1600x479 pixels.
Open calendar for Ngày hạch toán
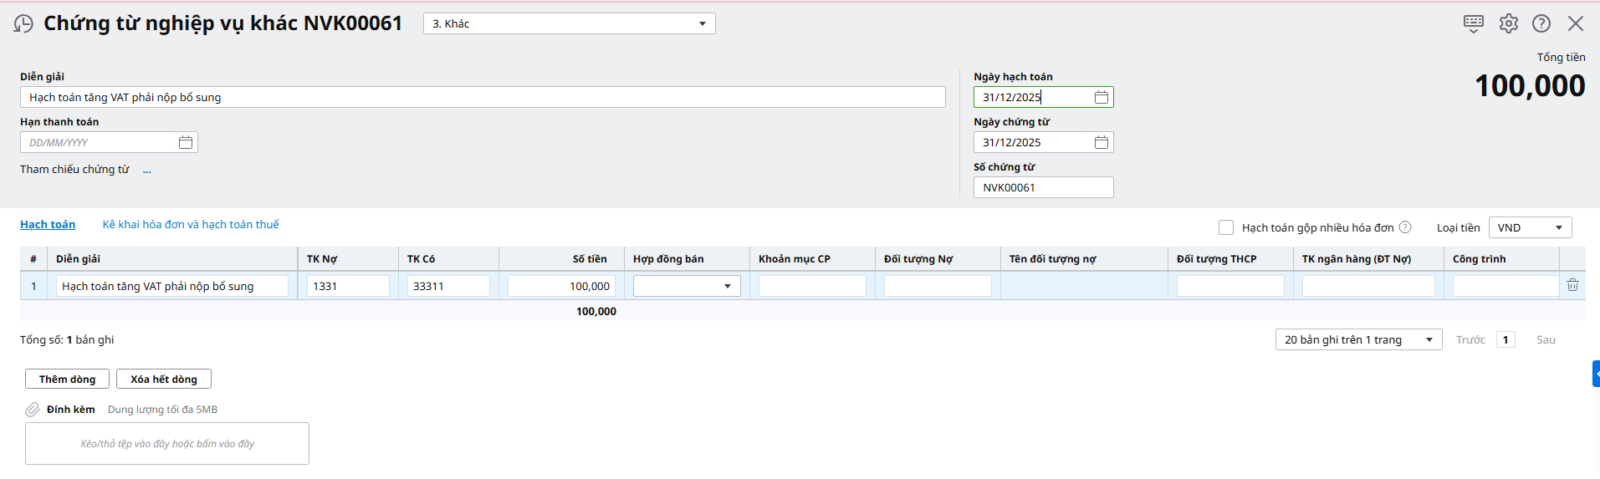coord(1101,97)
